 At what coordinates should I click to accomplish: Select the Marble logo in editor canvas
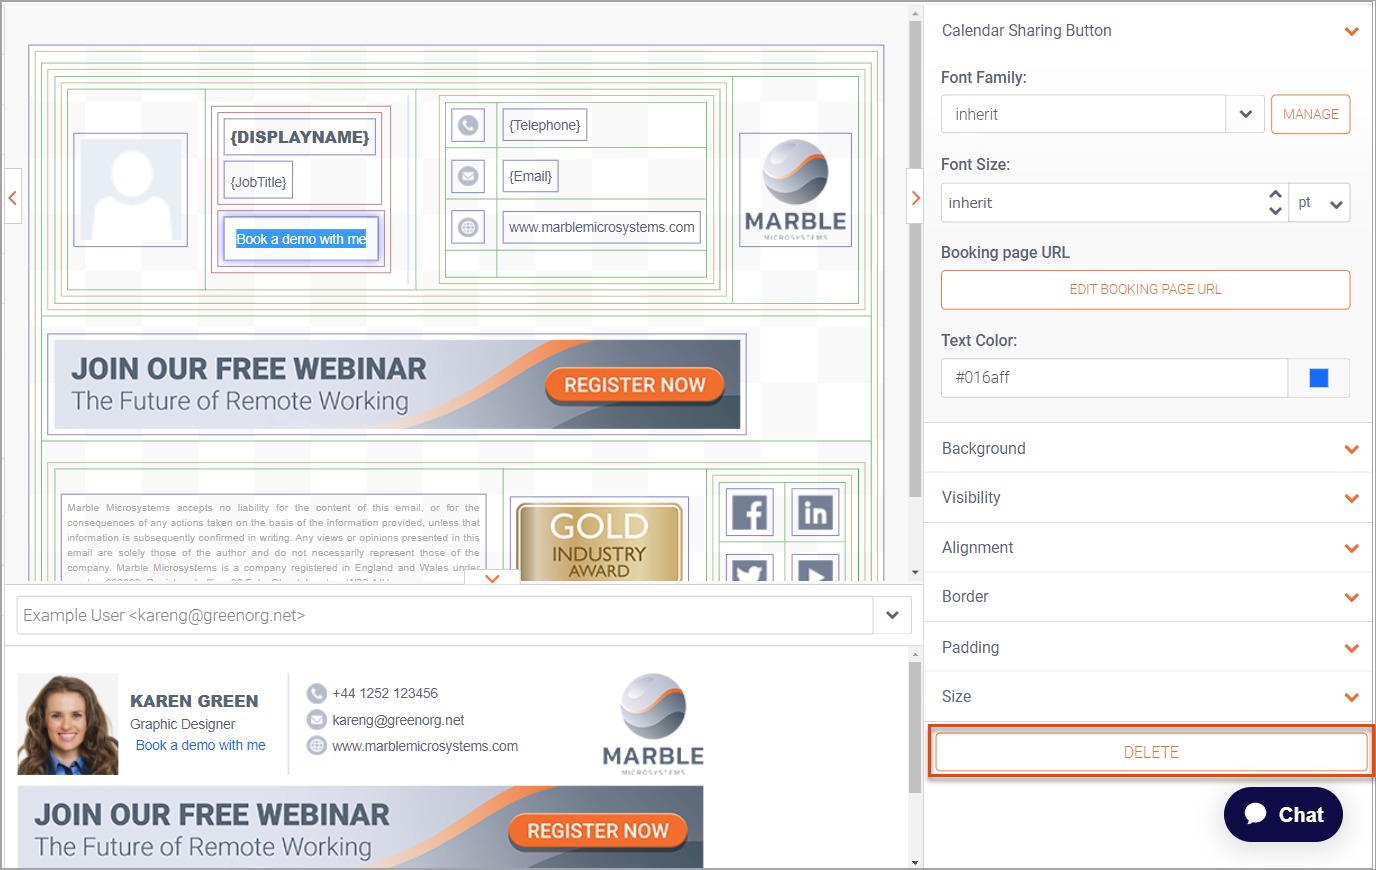tap(795, 190)
